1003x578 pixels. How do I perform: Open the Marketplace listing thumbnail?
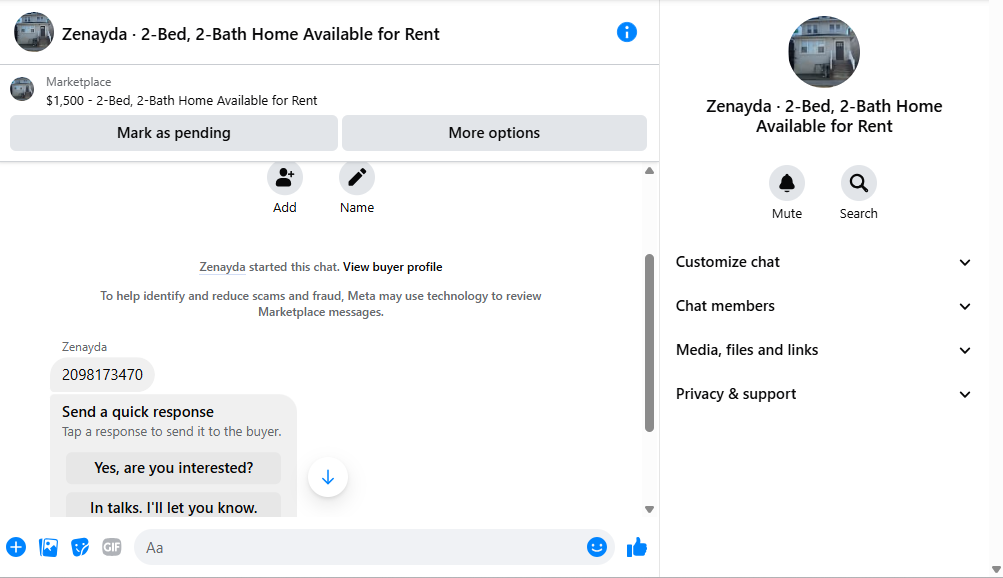tap(22, 89)
